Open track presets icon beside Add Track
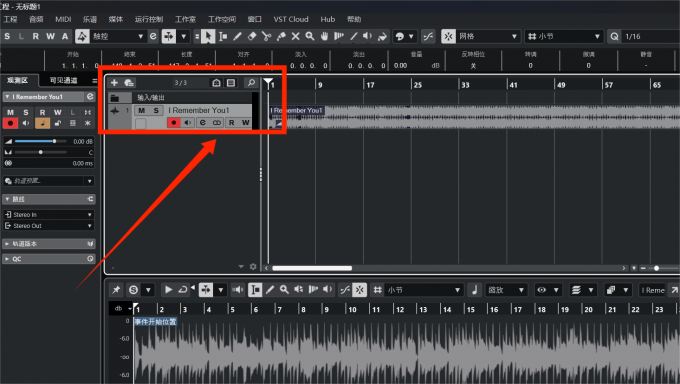 coord(129,82)
